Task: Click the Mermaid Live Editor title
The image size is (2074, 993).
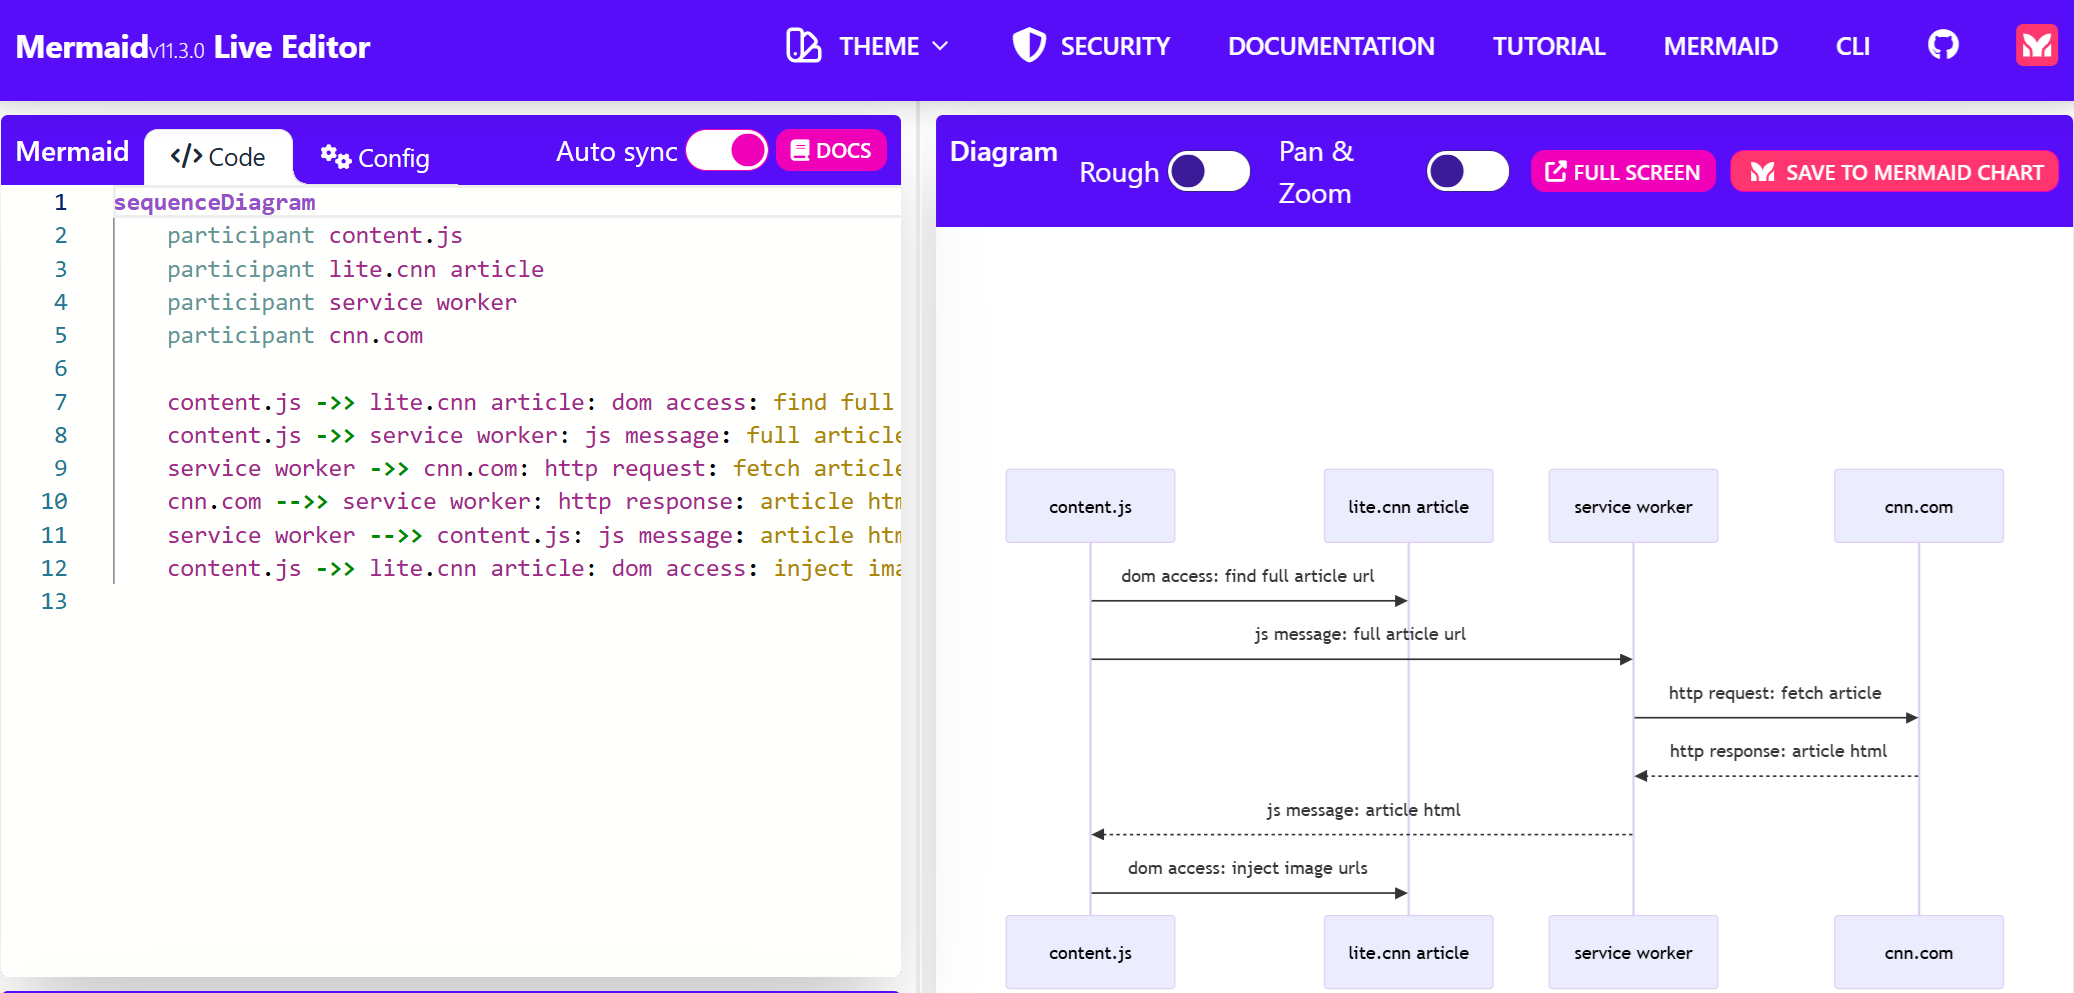Action: coord(193,47)
